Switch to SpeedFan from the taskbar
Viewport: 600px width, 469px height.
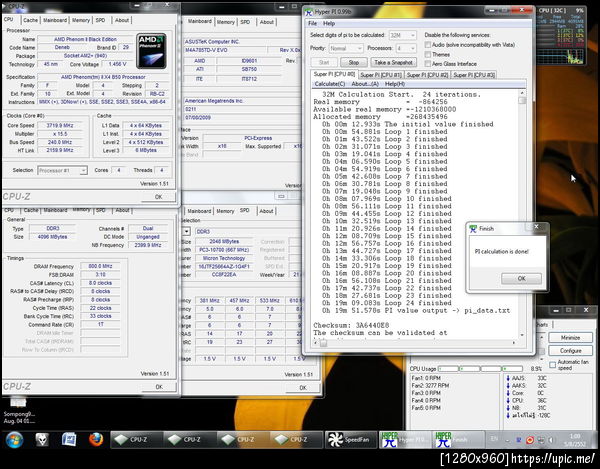pos(351,440)
